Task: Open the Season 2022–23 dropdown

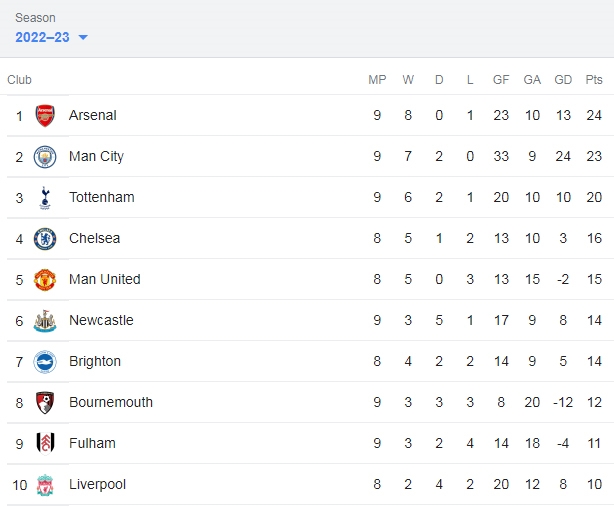Action: 51,37
